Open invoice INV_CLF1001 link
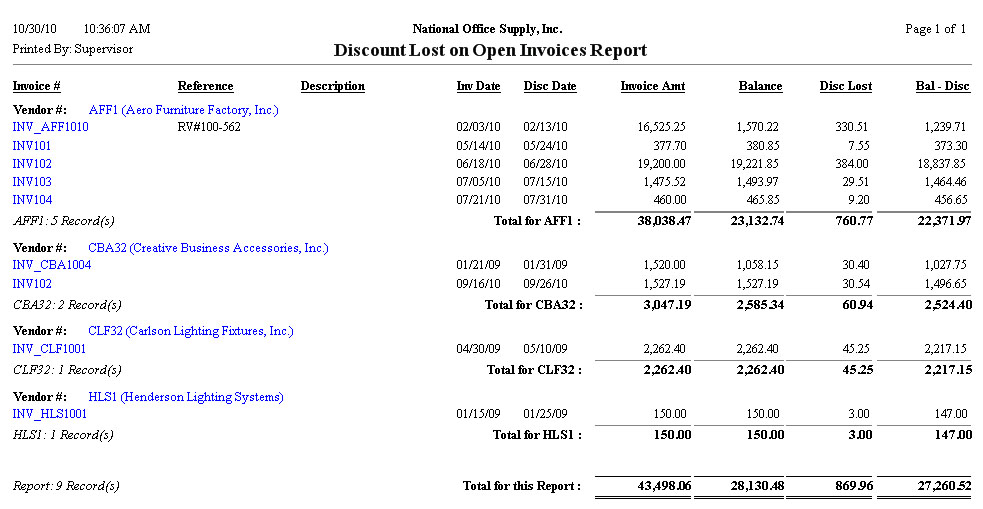The height and width of the screenshot is (509, 983). tap(49, 349)
